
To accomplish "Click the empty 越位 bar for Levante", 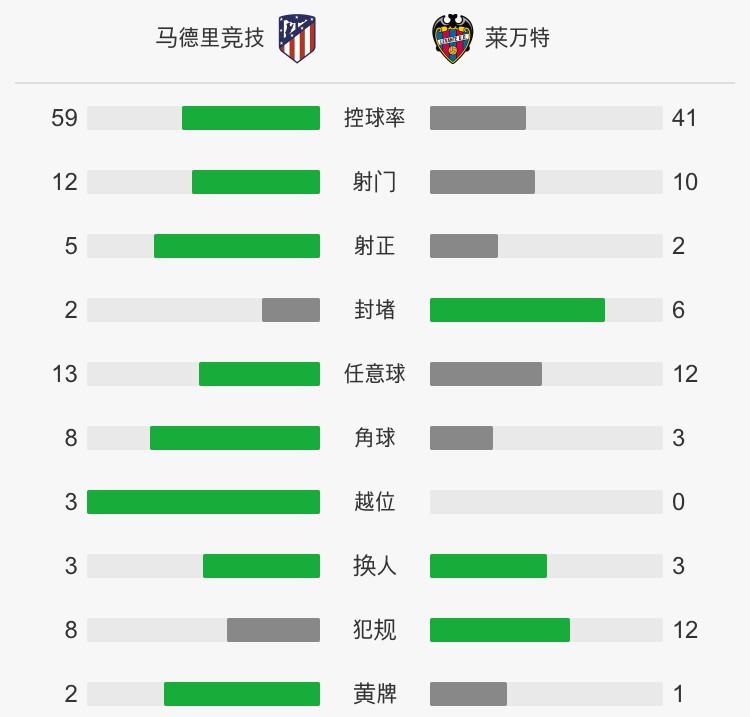I will pos(546,502).
